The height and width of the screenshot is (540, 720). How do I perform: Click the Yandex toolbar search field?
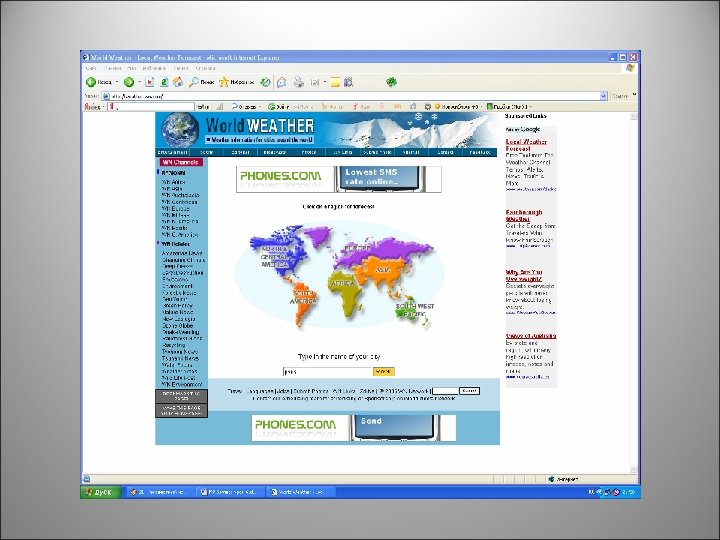151,107
